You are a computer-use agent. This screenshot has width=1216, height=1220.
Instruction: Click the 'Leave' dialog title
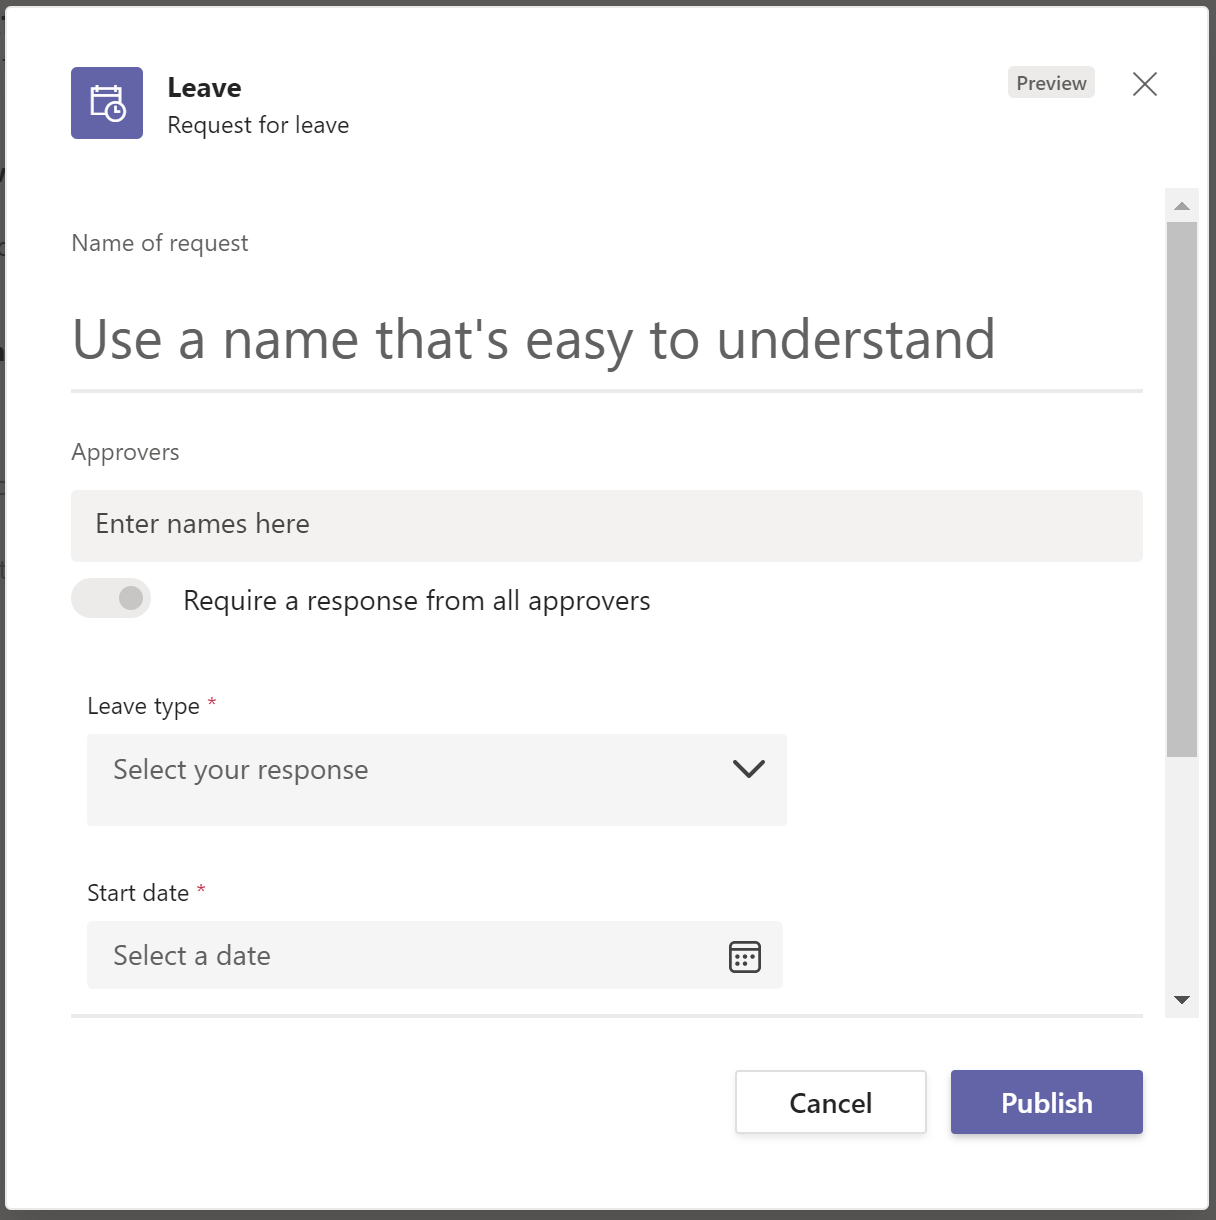[x=204, y=88]
